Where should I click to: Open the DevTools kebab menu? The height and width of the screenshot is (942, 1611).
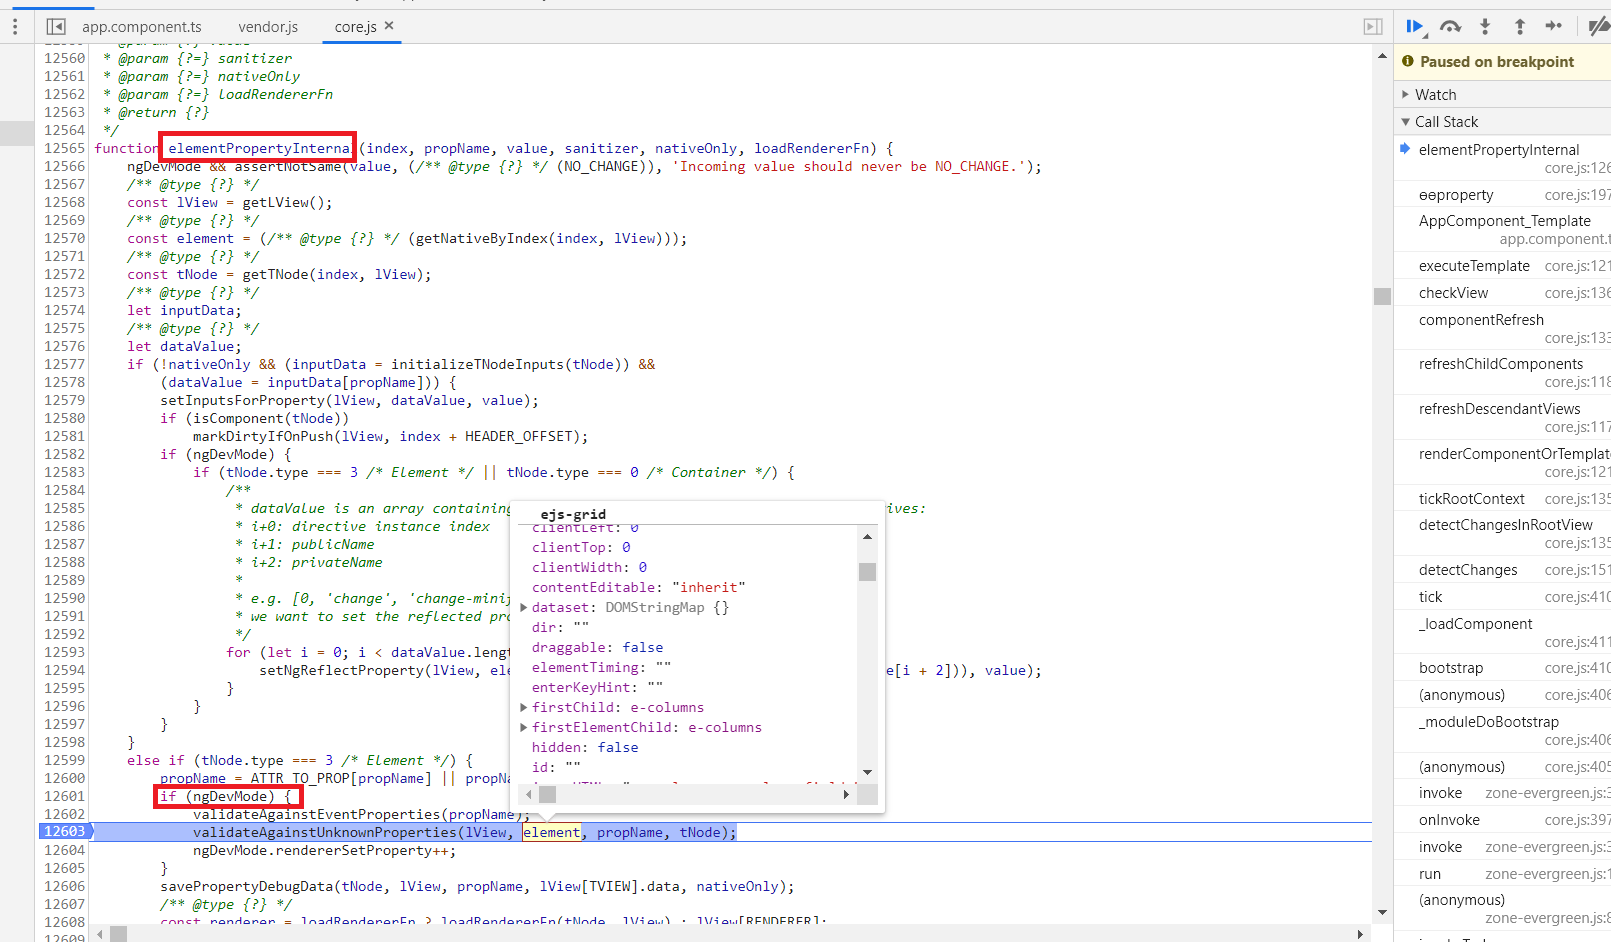tap(14, 27)
